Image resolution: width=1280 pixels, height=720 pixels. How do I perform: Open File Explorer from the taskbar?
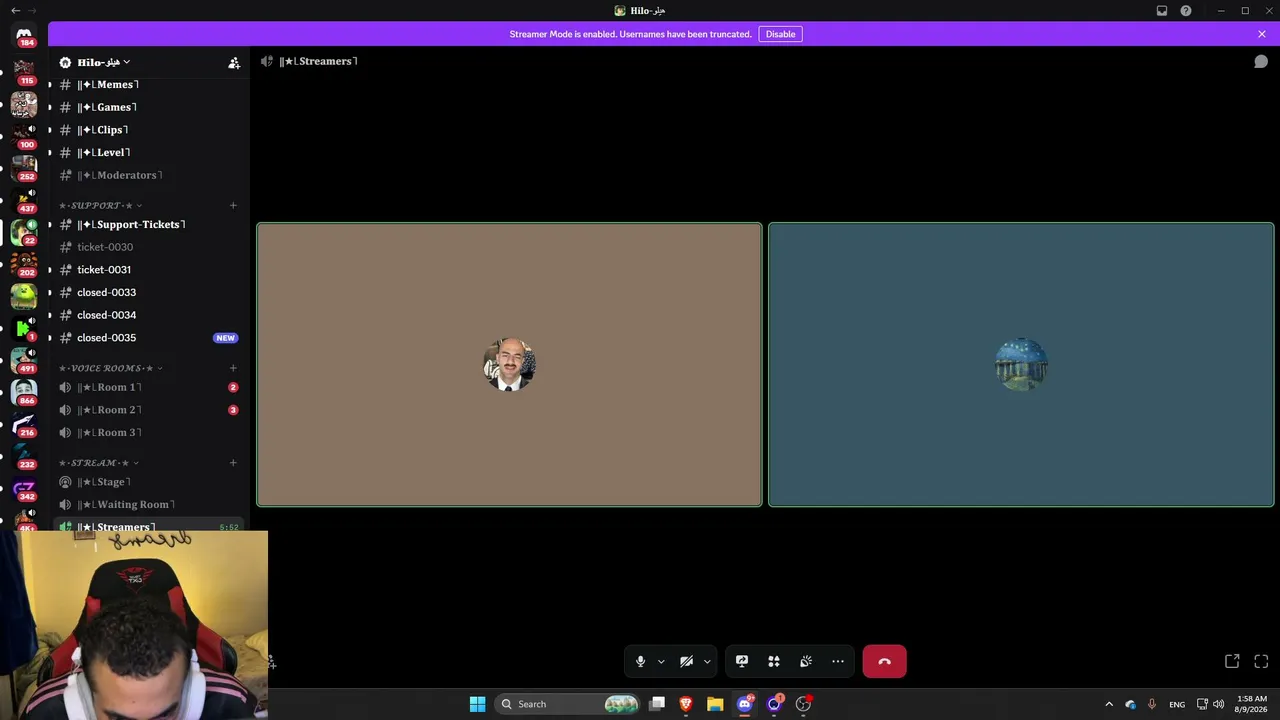[x=715, y=704]
